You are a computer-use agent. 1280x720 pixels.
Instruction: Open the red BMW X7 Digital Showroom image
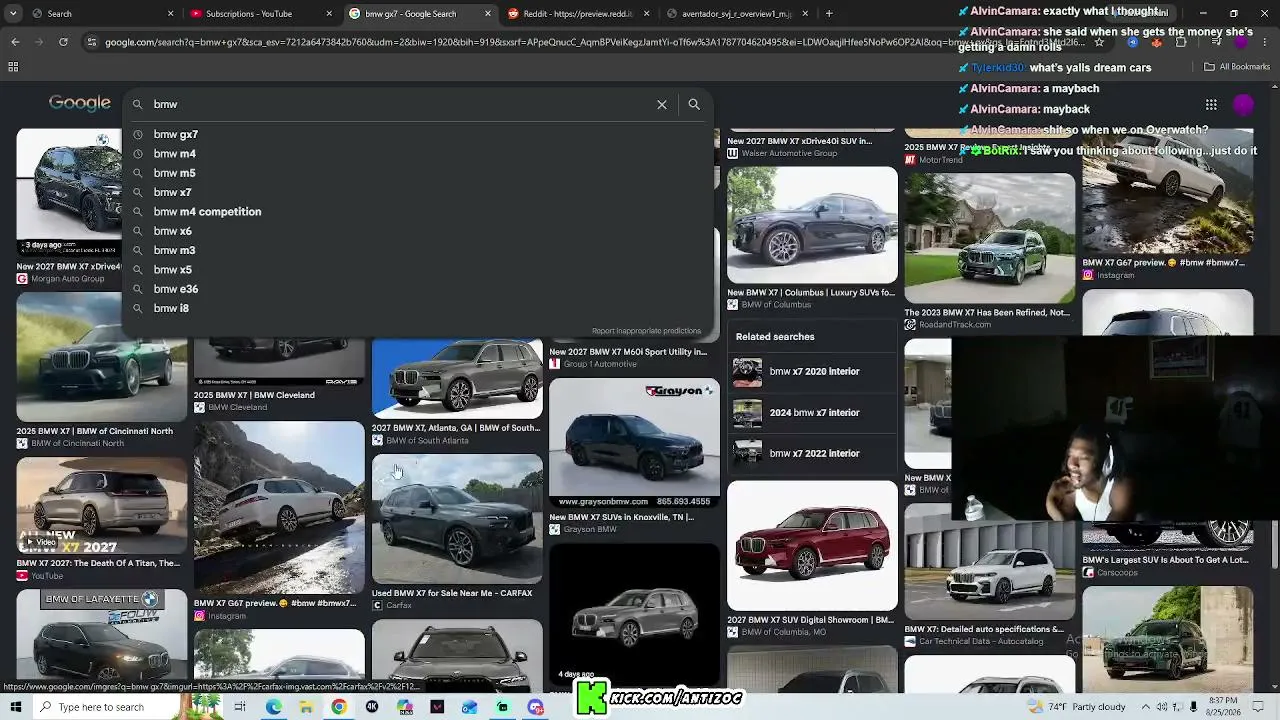click(x=812, y=546)
